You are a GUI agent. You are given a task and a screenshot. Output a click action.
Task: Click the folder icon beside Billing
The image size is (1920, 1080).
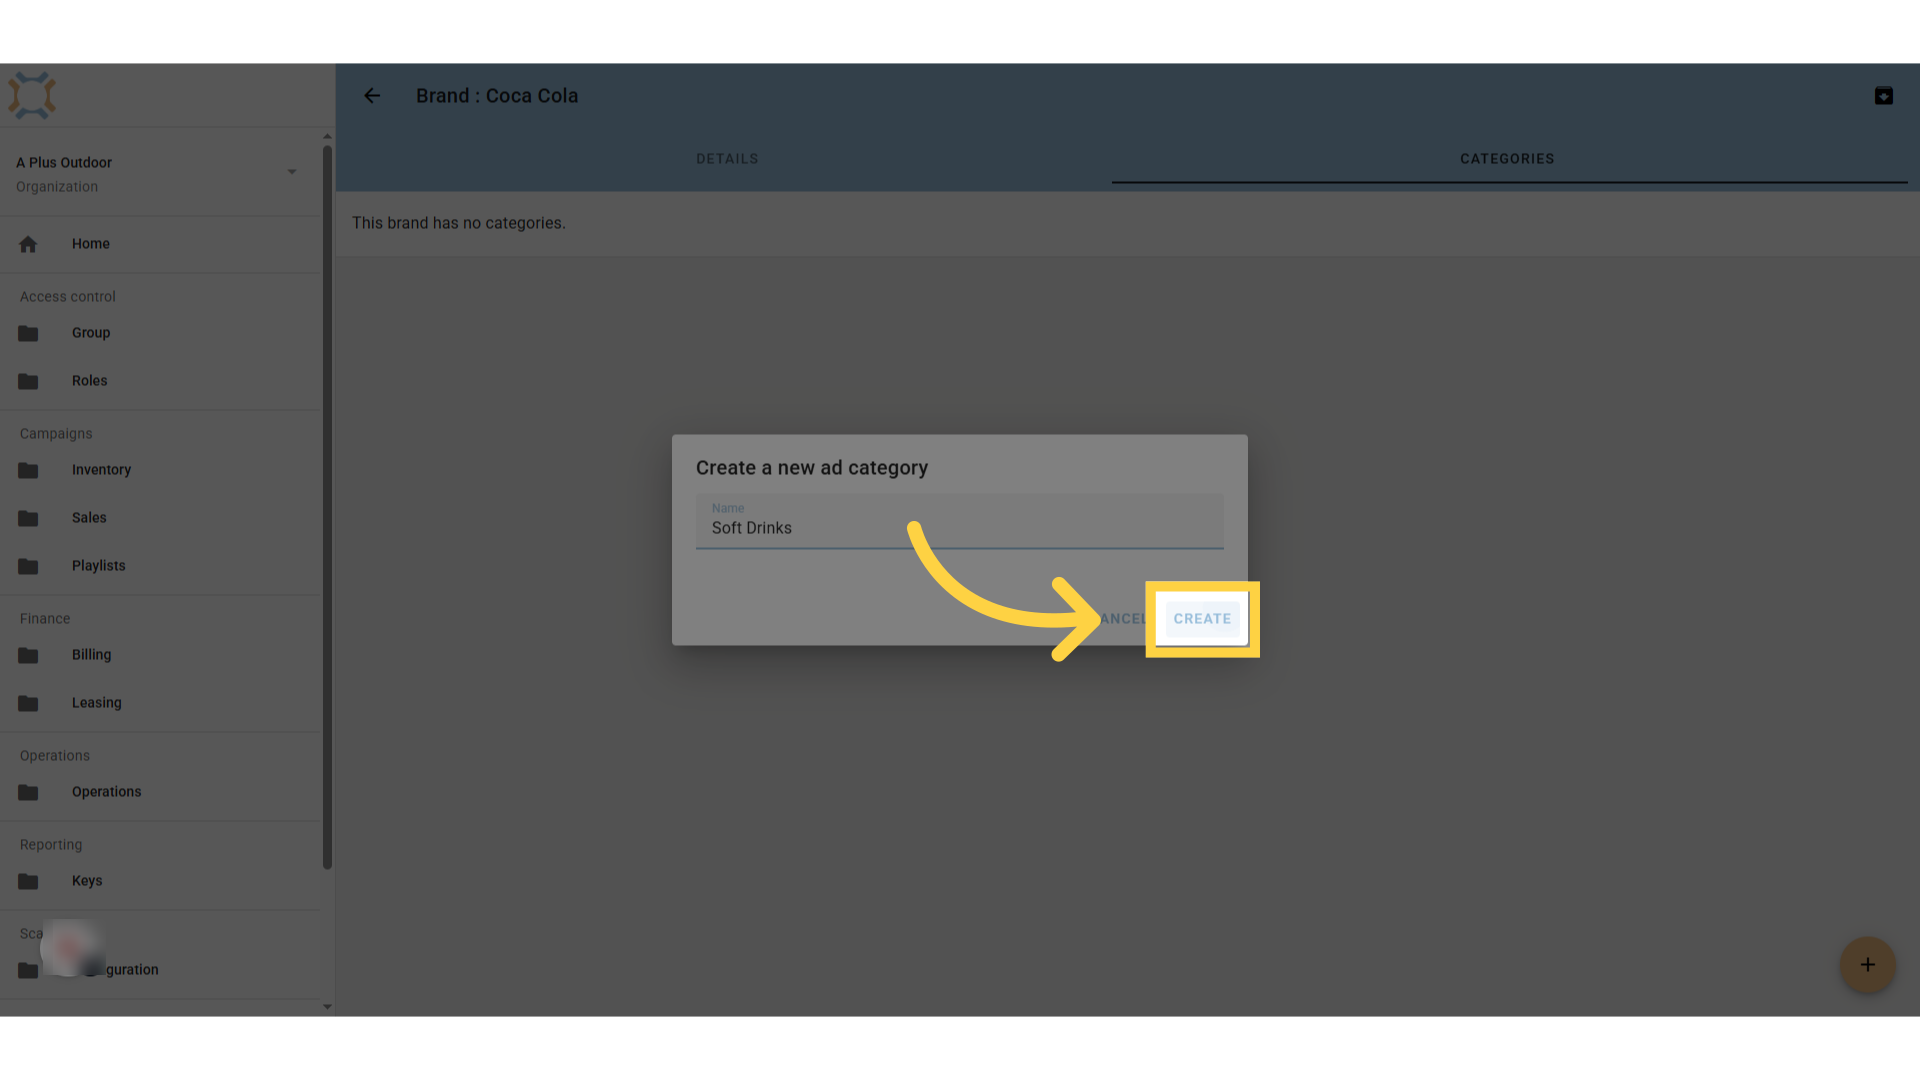pos(28,655)
